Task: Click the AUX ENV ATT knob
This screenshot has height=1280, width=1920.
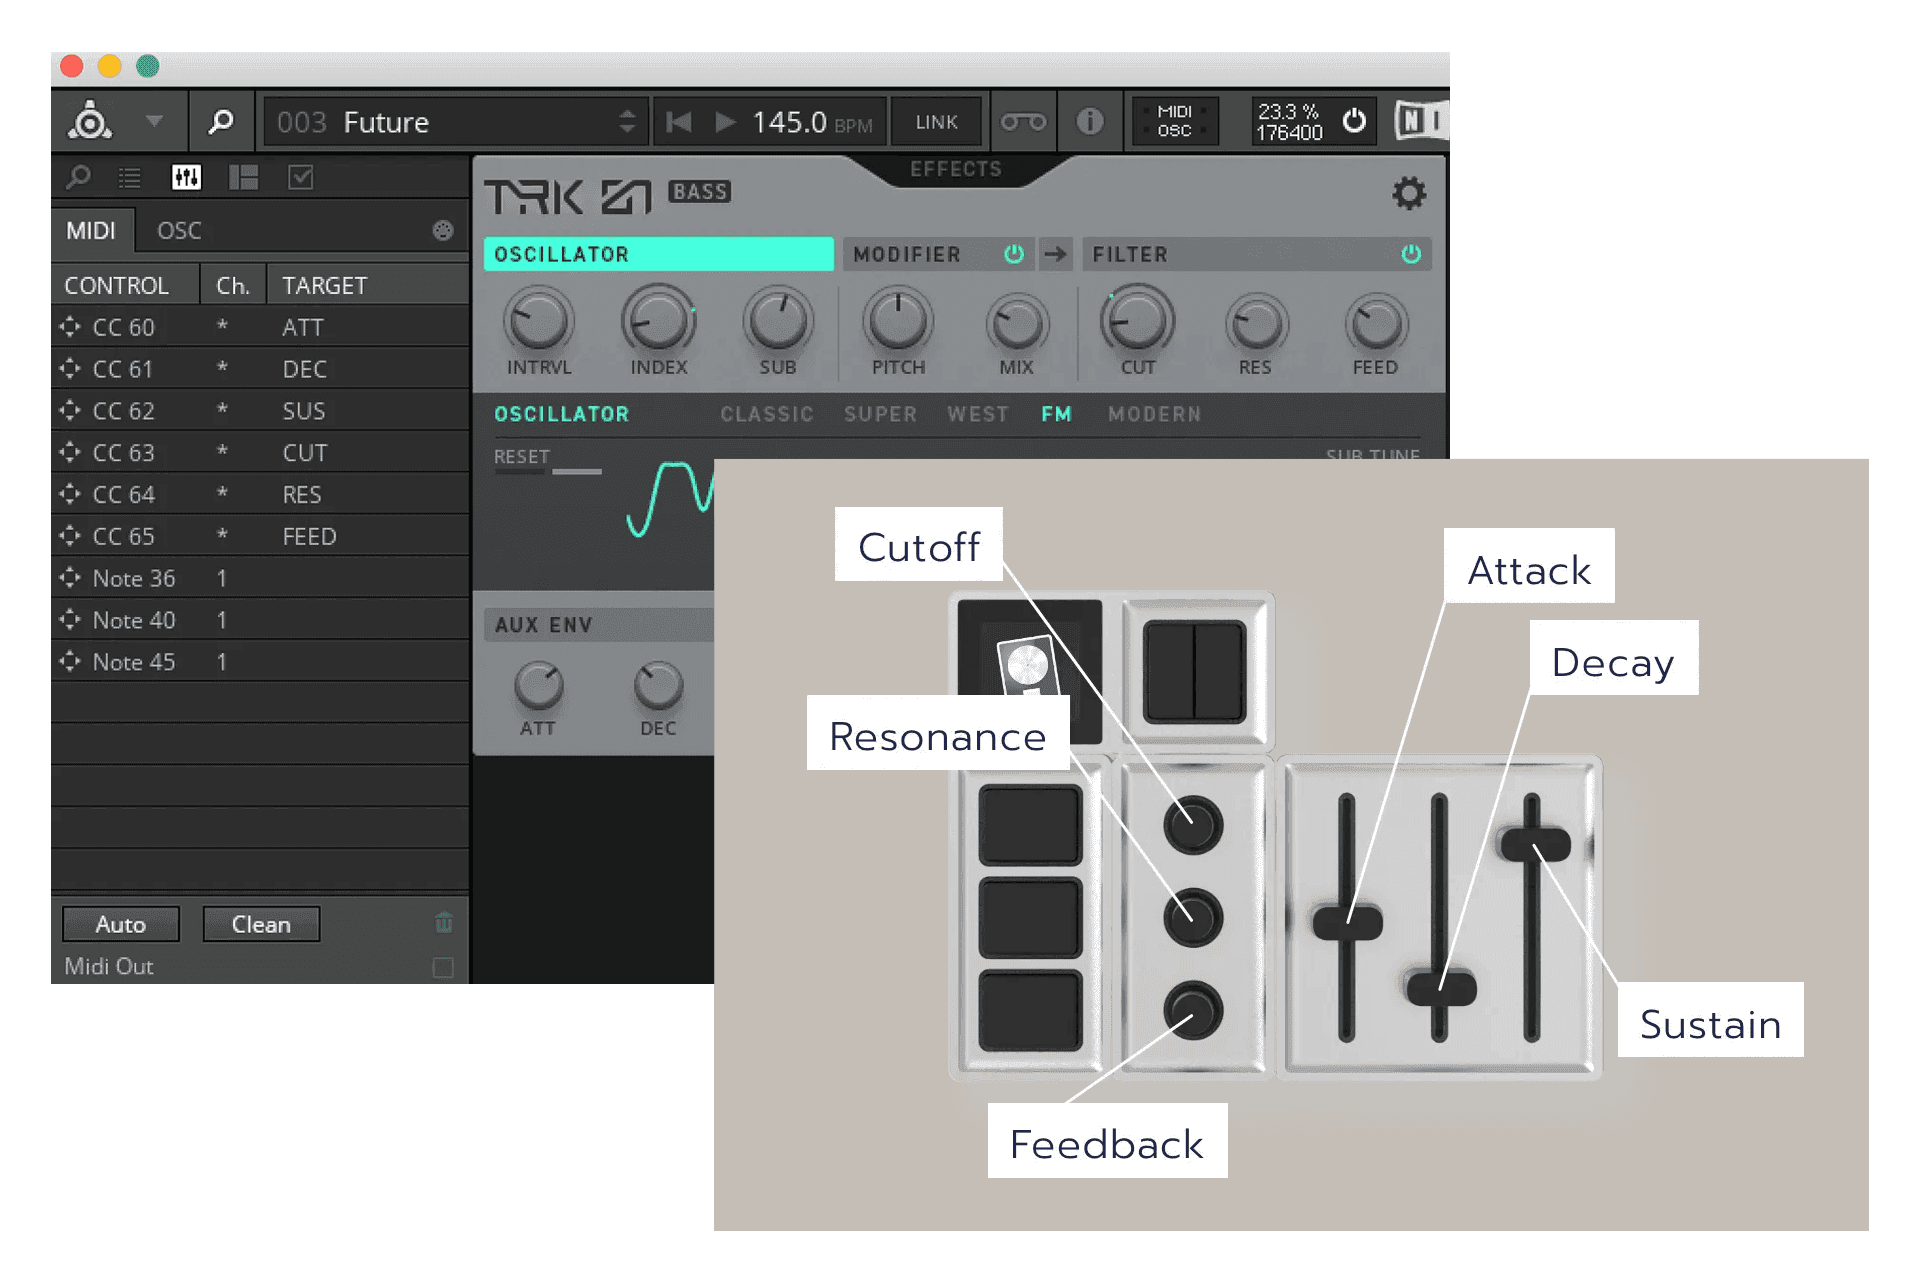Action: click(538, 686)
